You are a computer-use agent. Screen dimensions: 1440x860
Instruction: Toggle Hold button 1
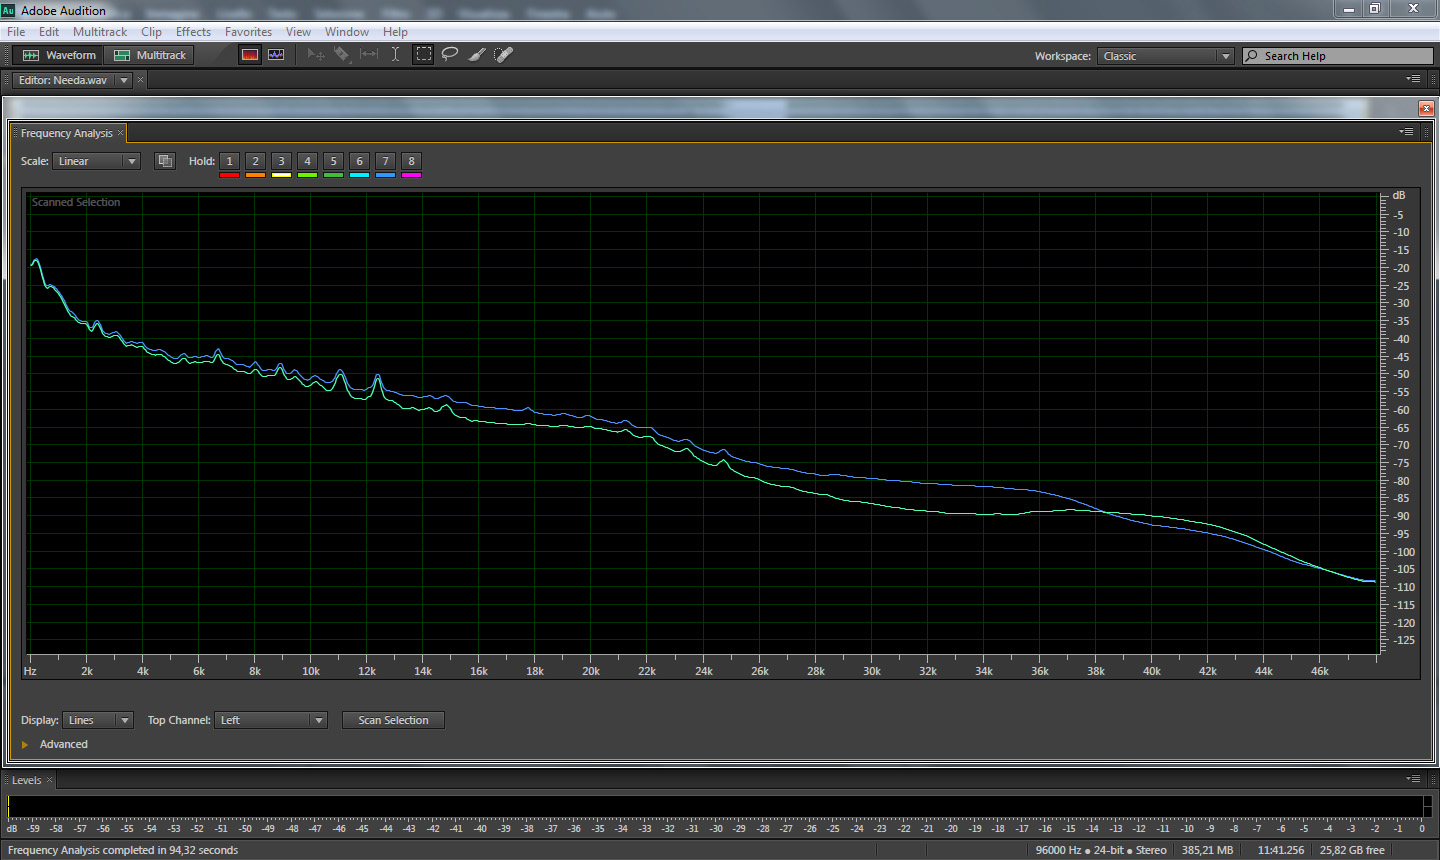click(x=229, y=161)
